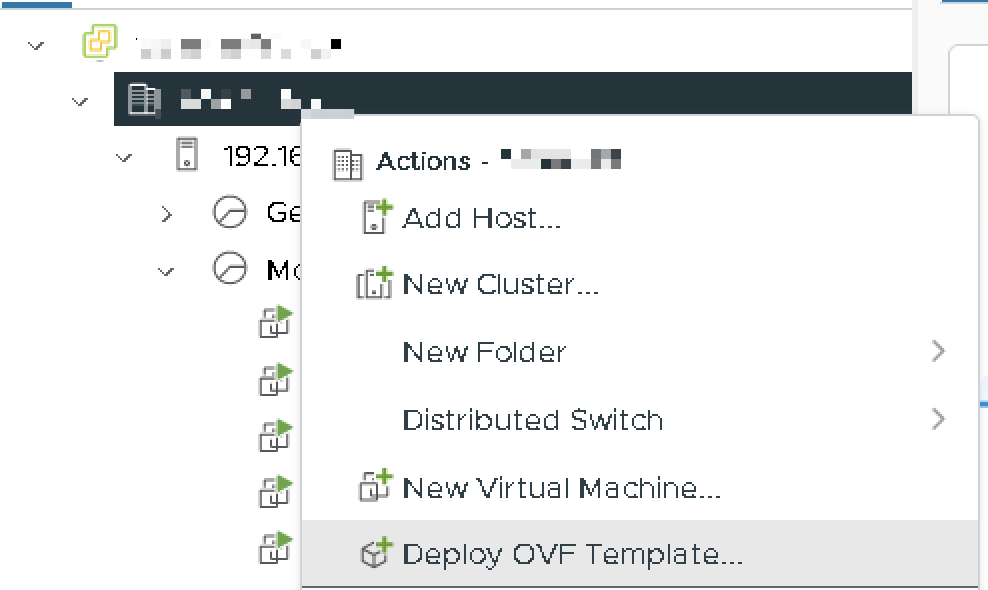988x590 pixels.
Task: Click the Deploy OVF Template icon
Action: tap(375, 554)
